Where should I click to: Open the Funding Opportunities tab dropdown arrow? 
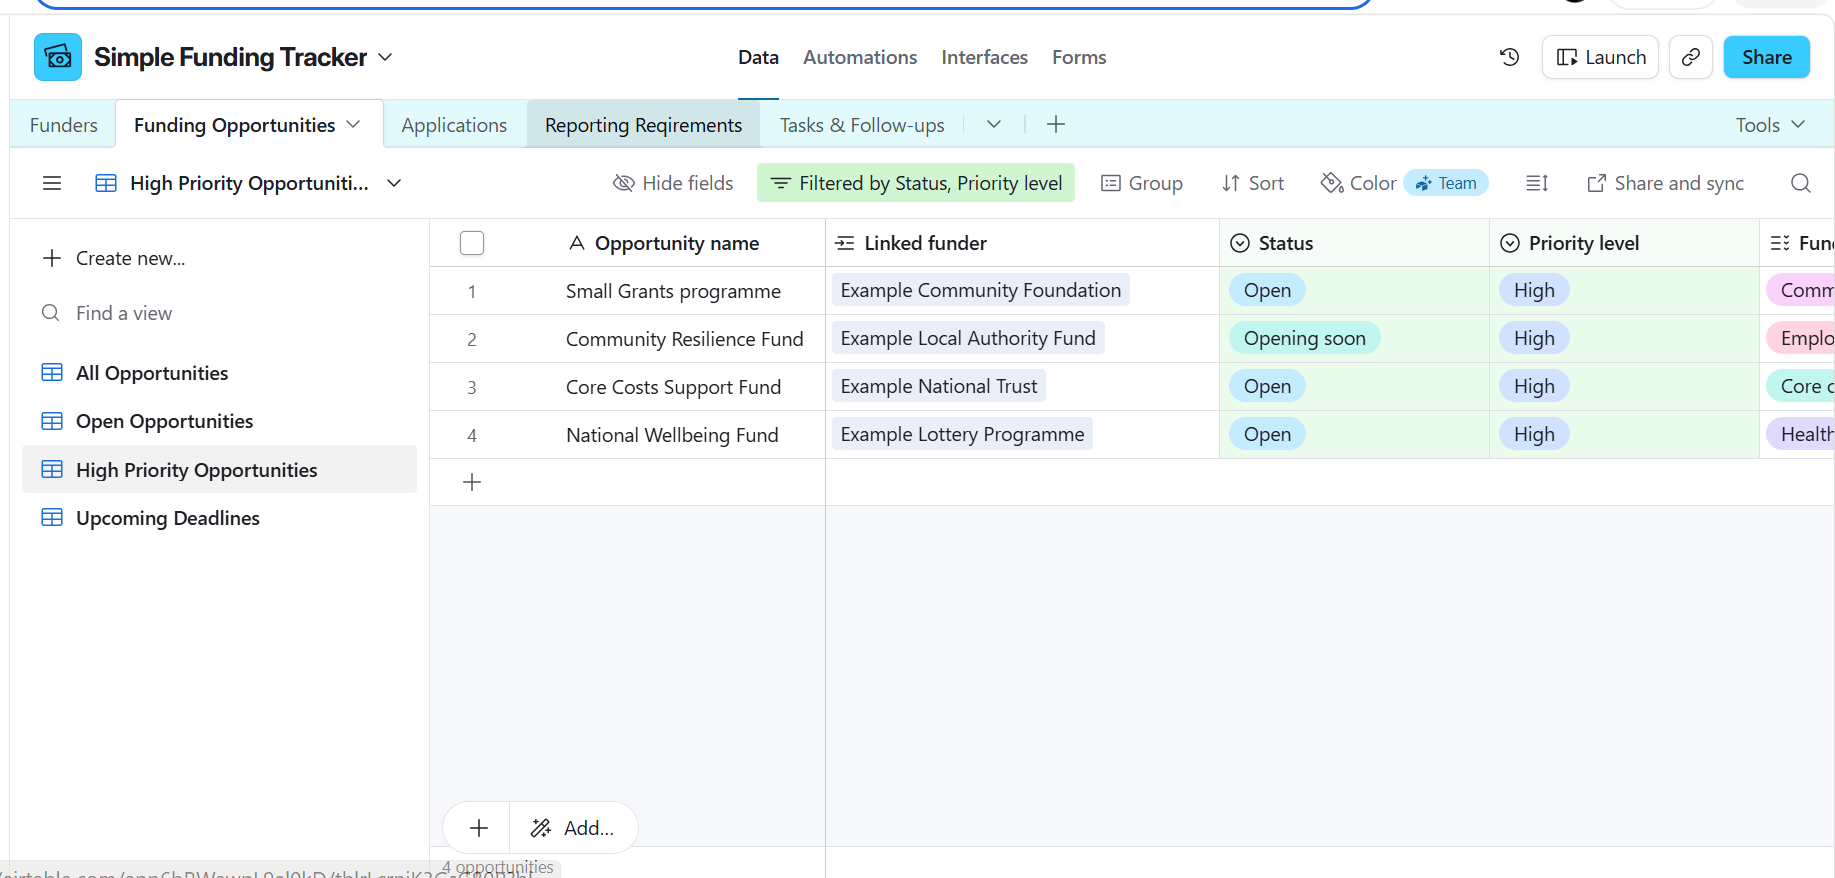click(353, 124)
